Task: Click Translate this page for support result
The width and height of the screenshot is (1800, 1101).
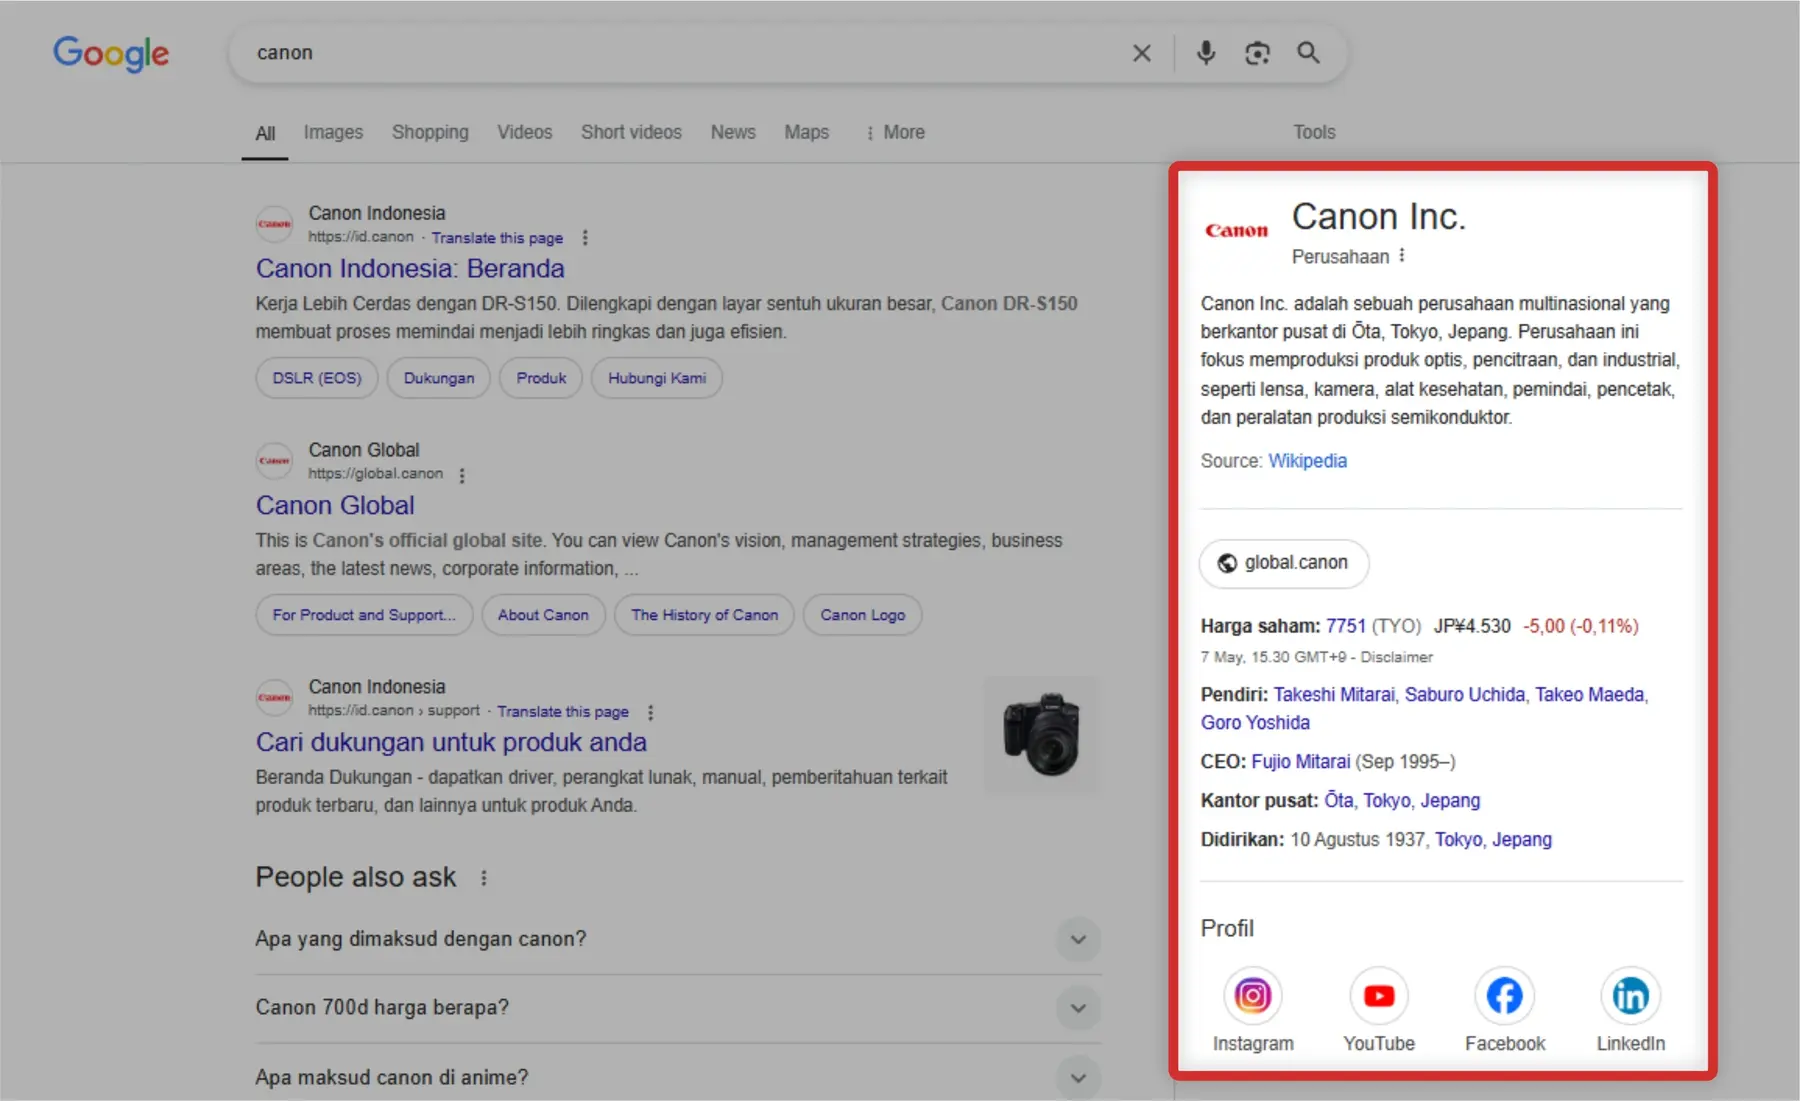Action: tap(563, 712)
